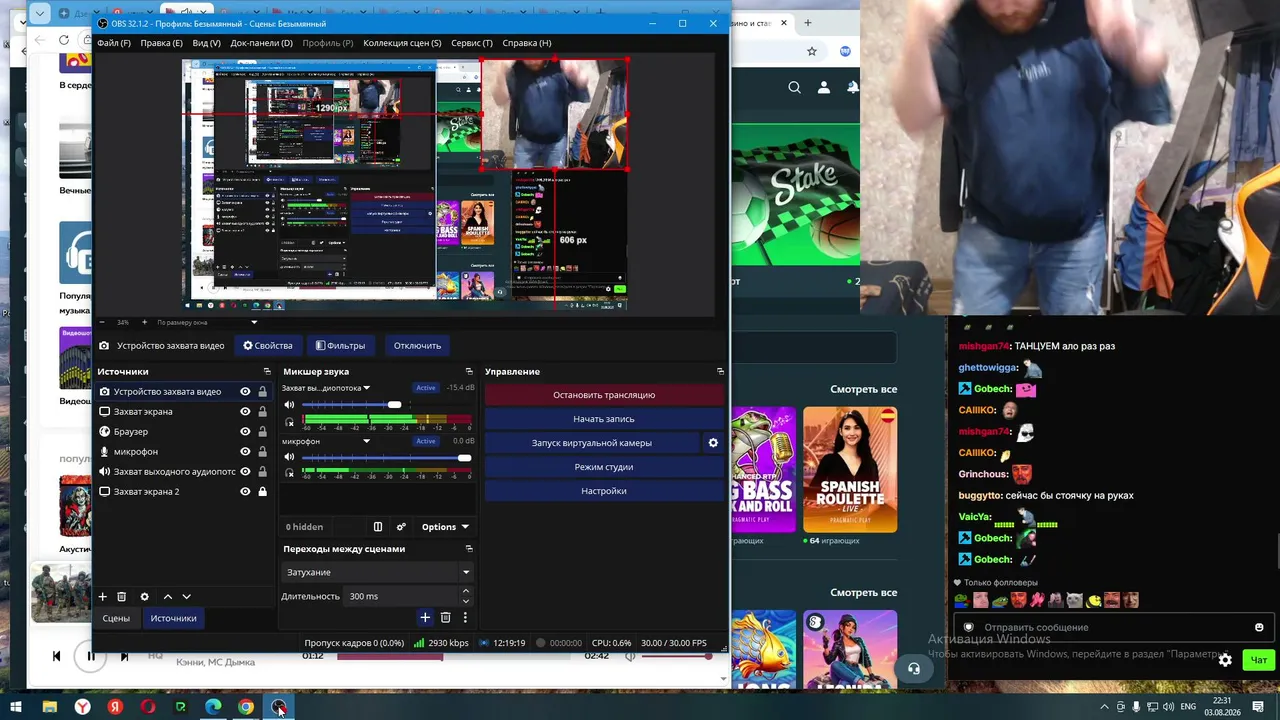Open the Файл menu
The height and width of the screenshot is (720, 1280).
(114, 43)
